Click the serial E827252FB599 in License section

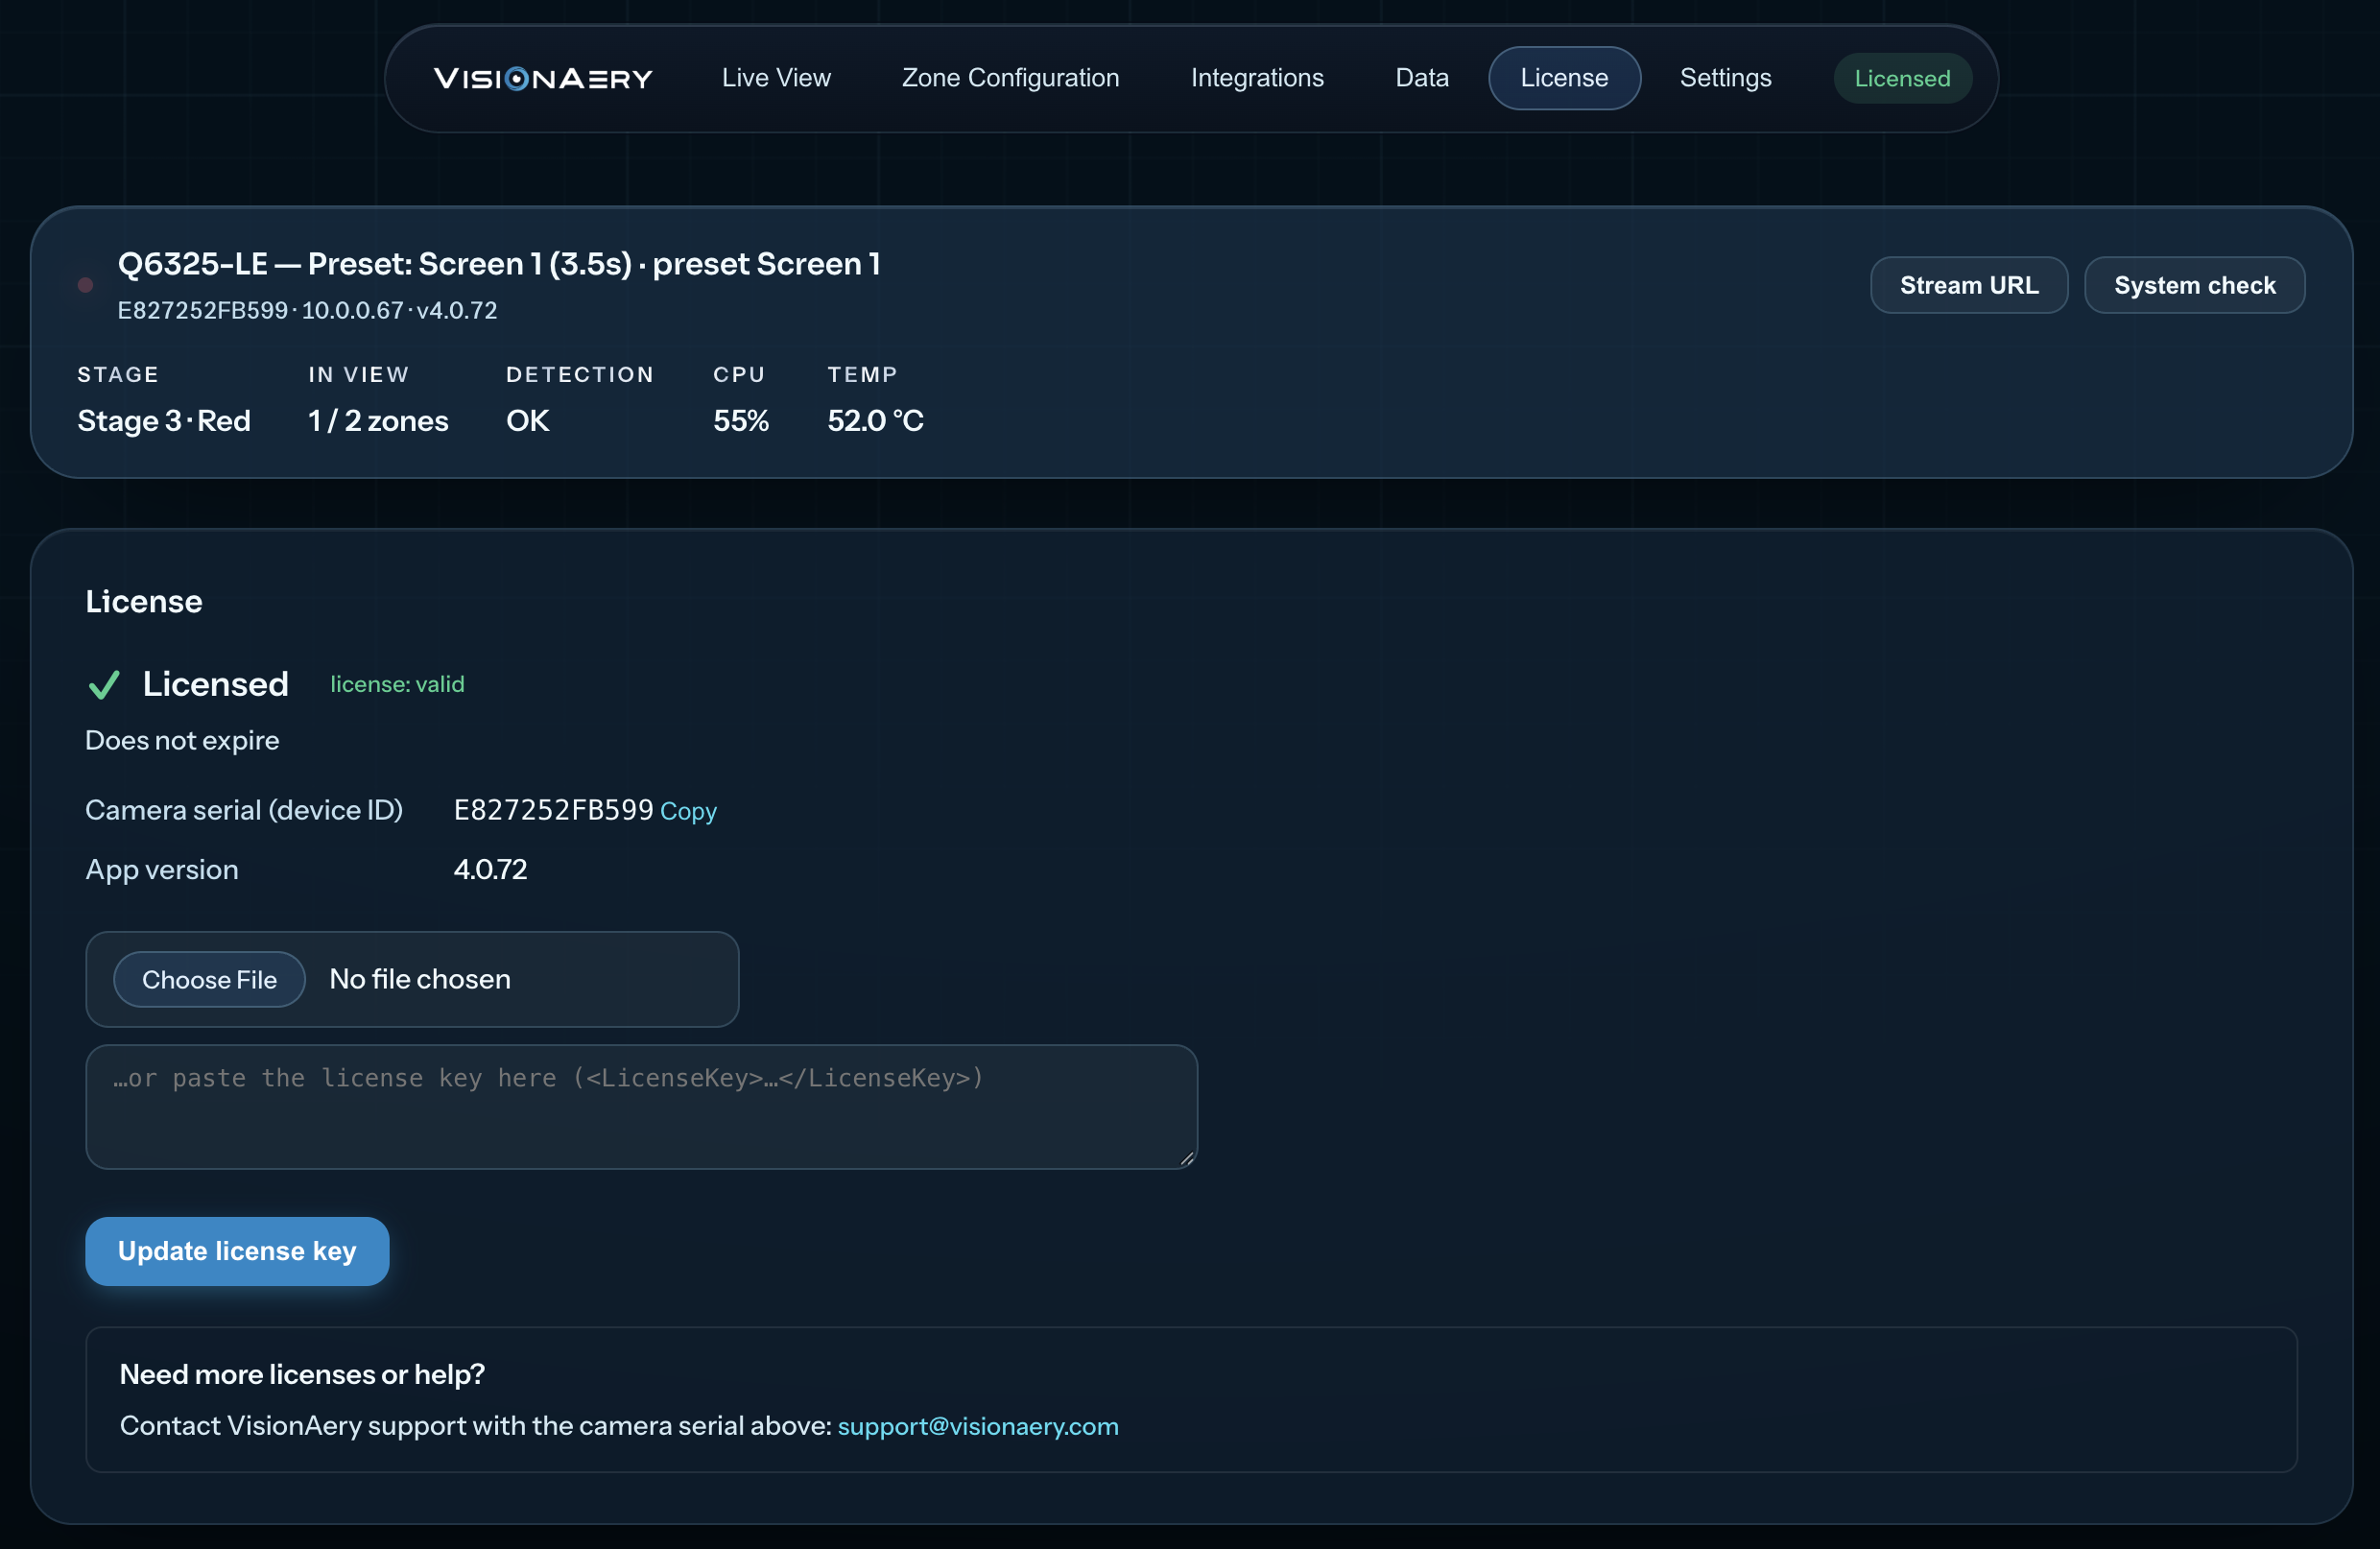[553, 810]
